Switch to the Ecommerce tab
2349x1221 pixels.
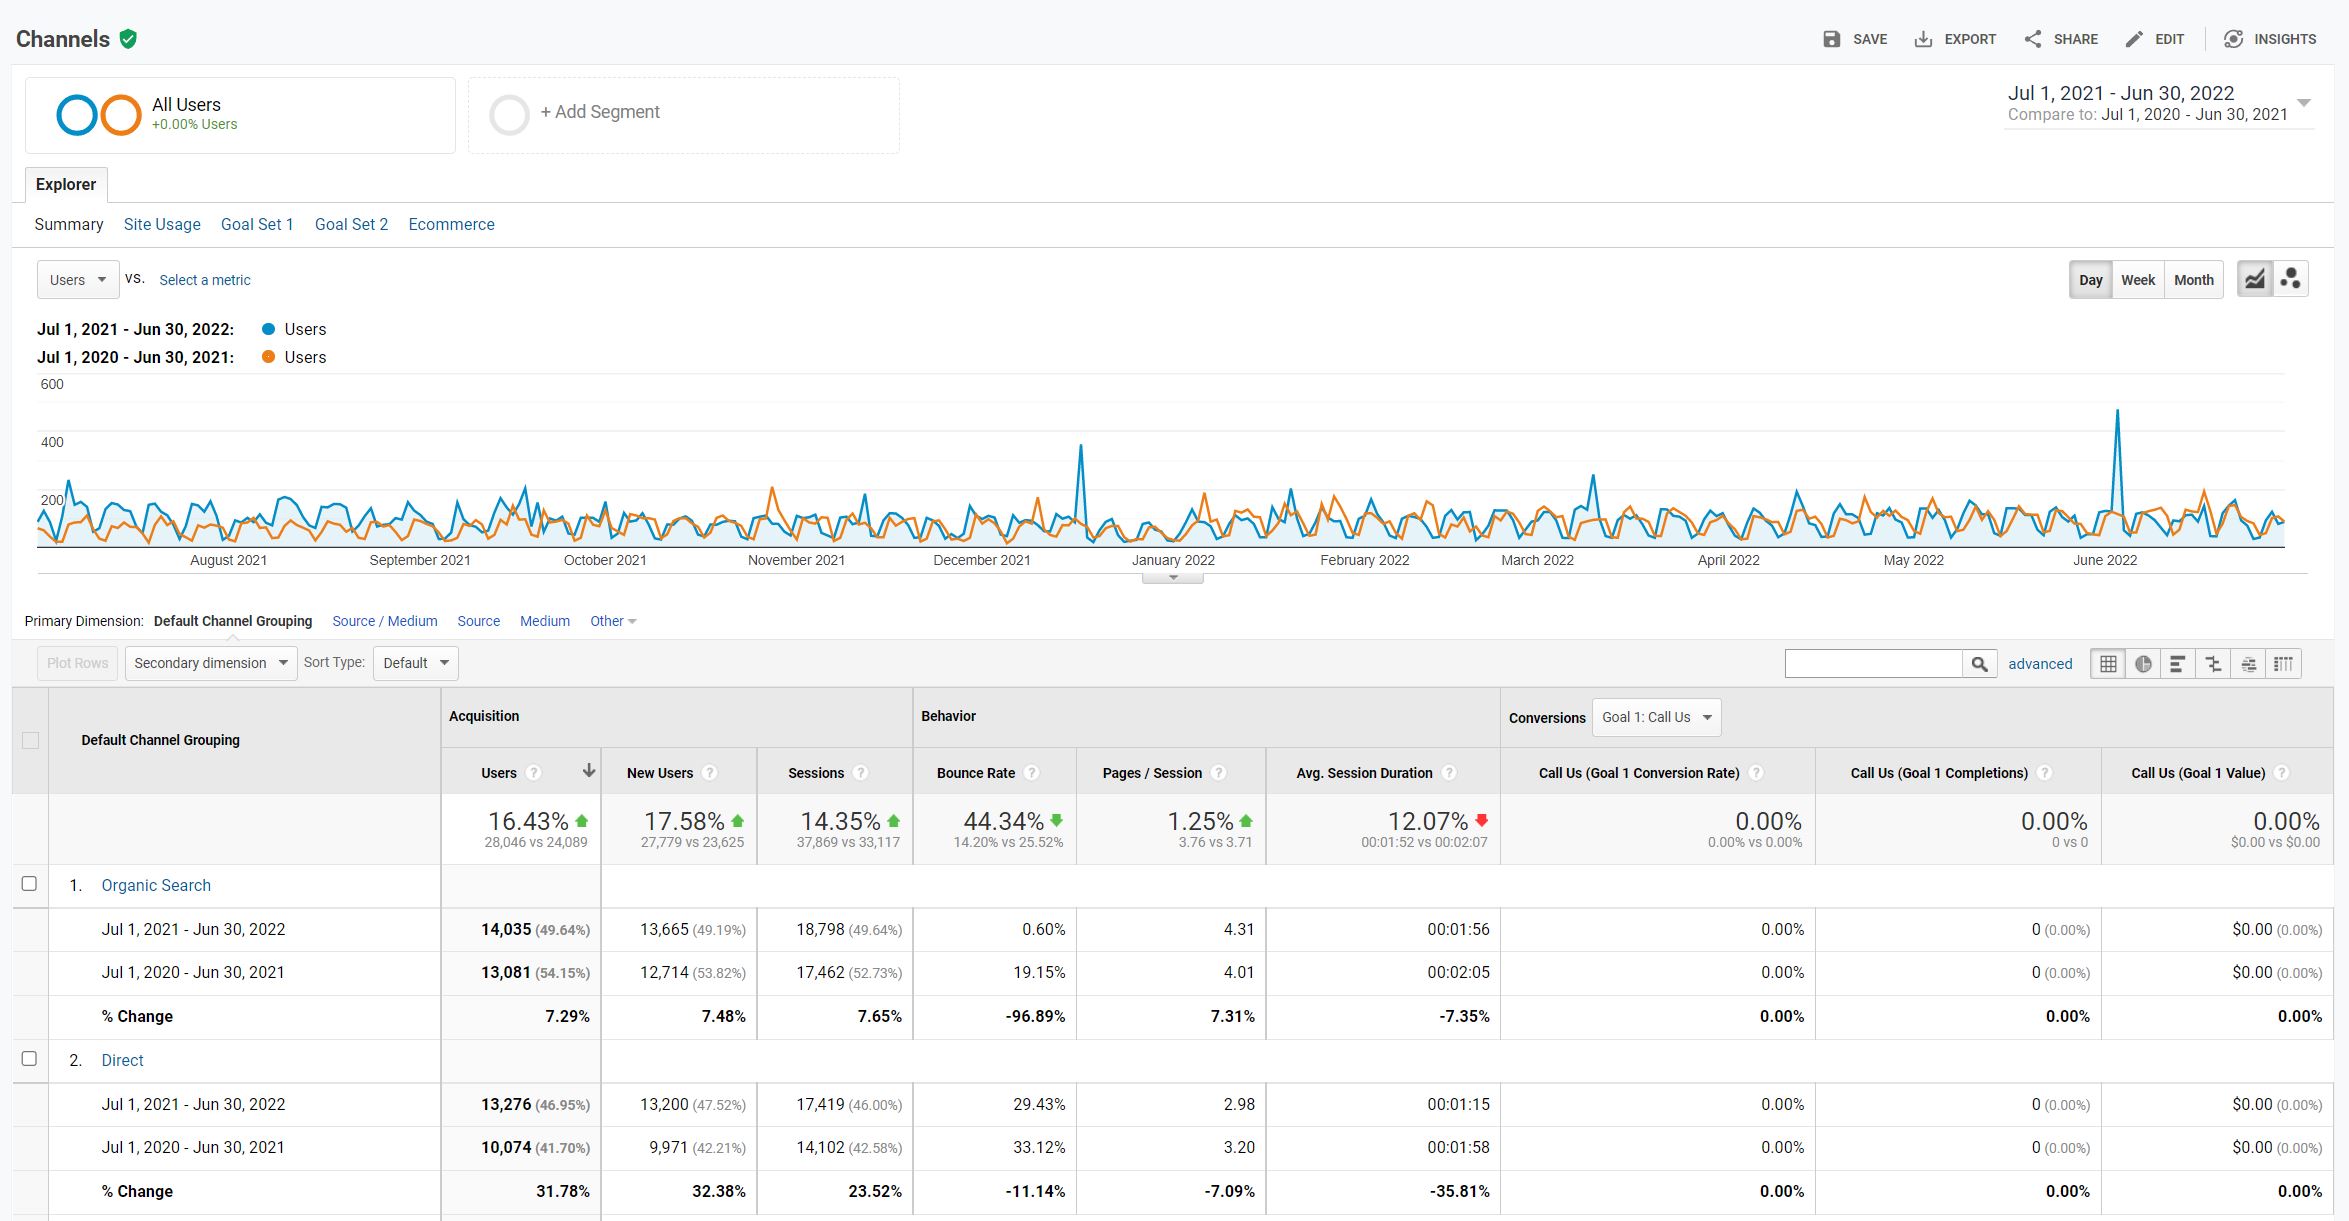451,224
